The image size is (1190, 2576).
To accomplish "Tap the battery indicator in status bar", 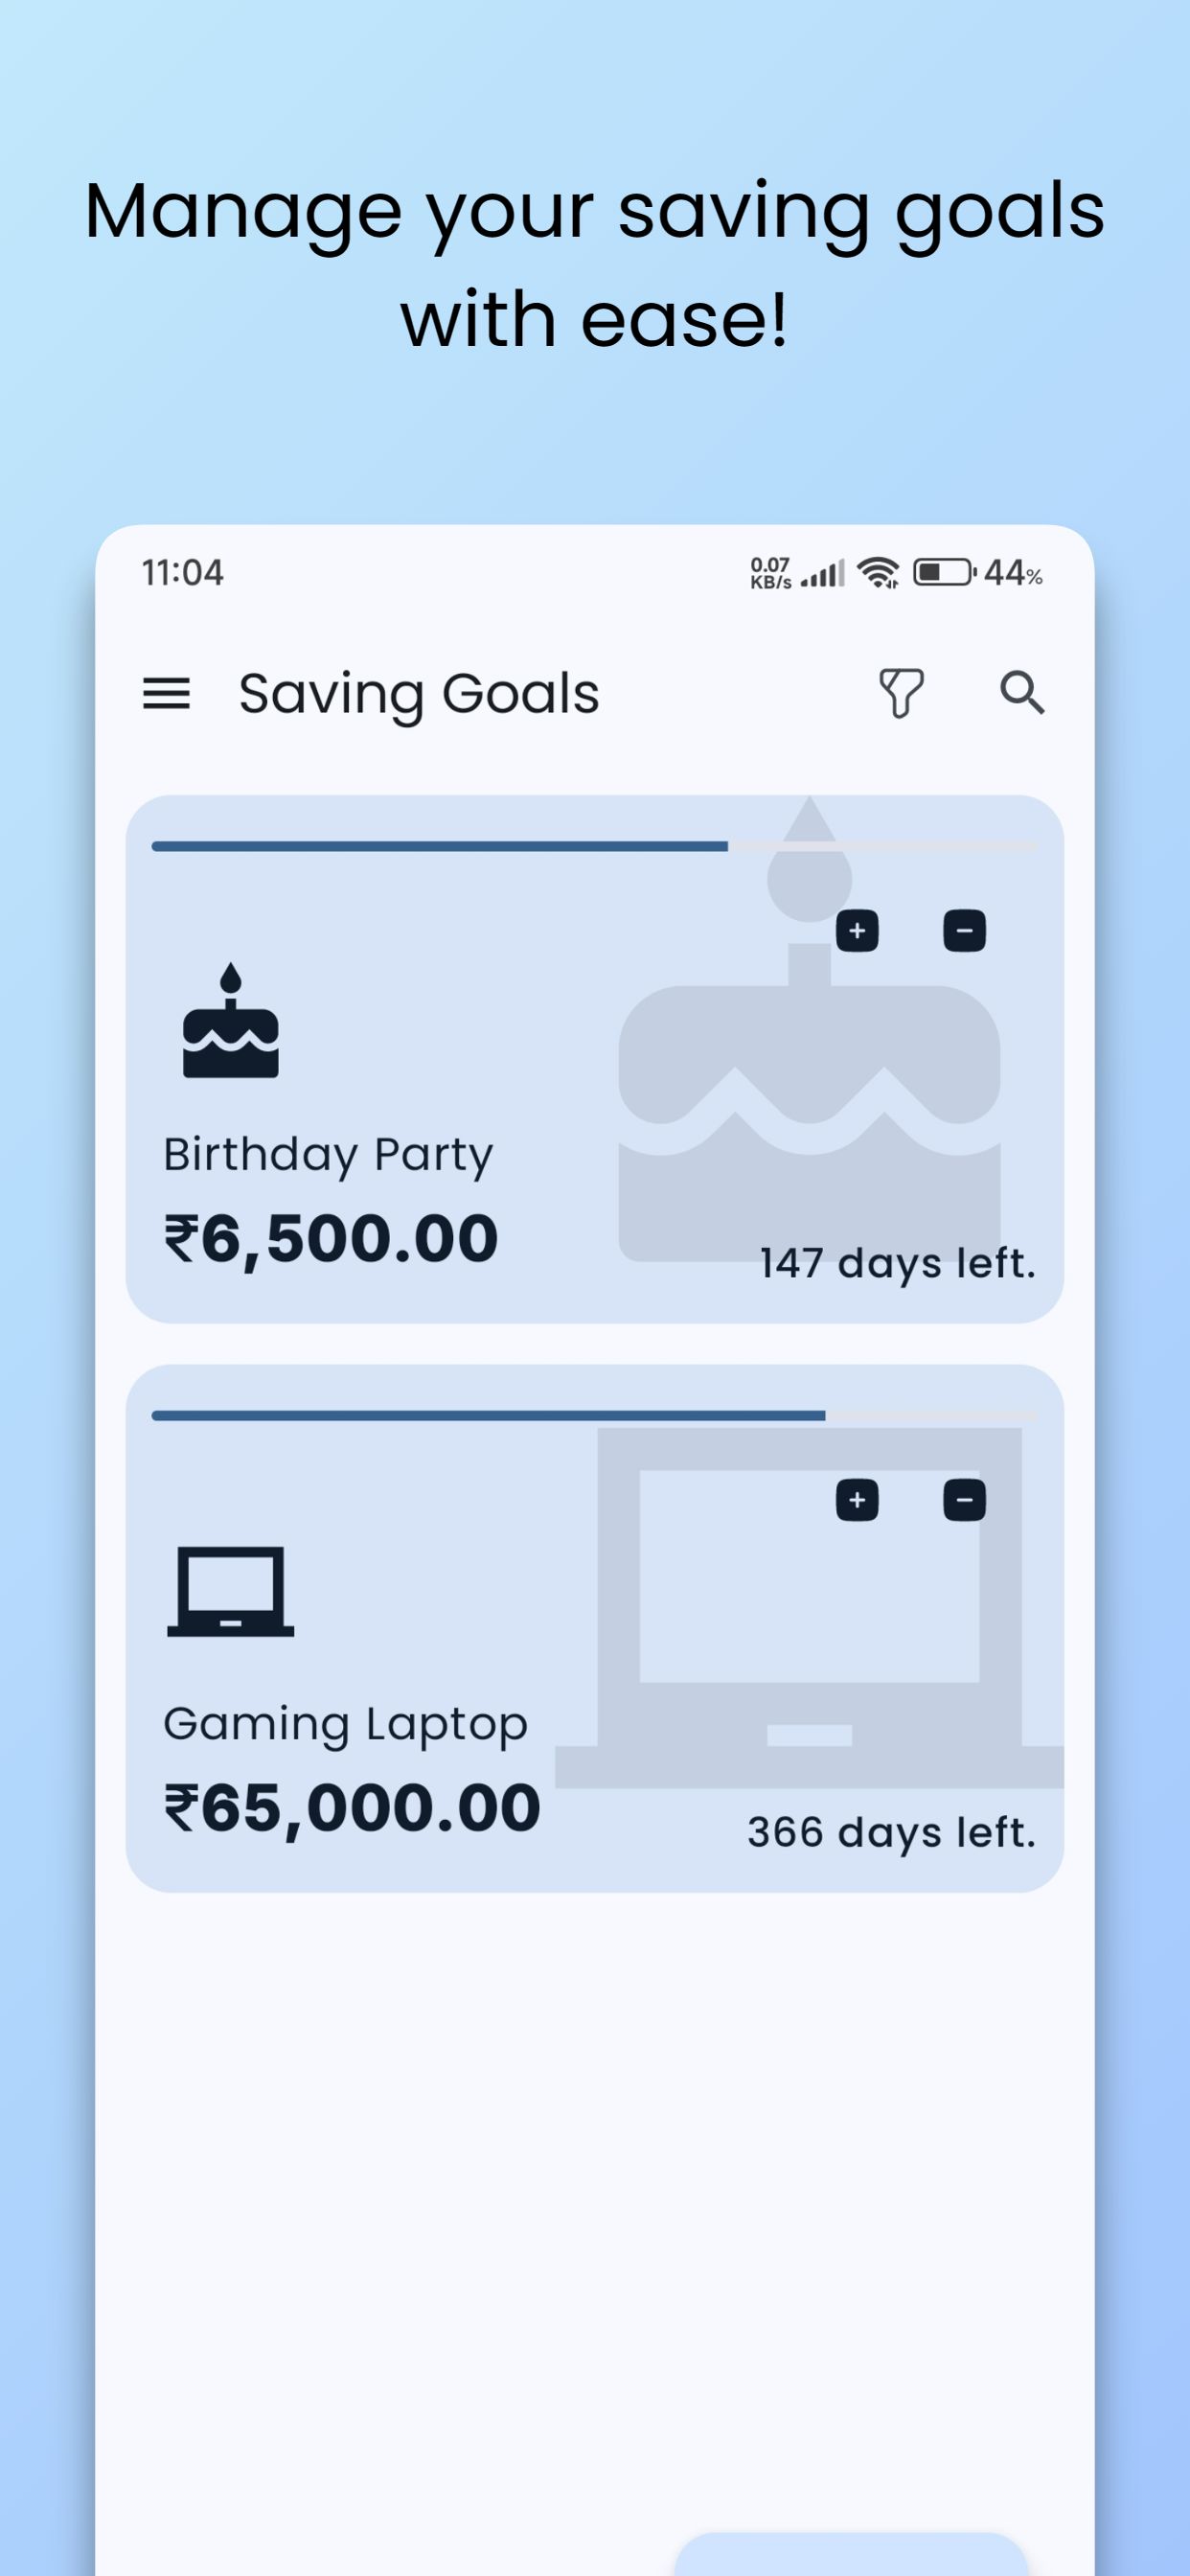I will pos(943,573).
